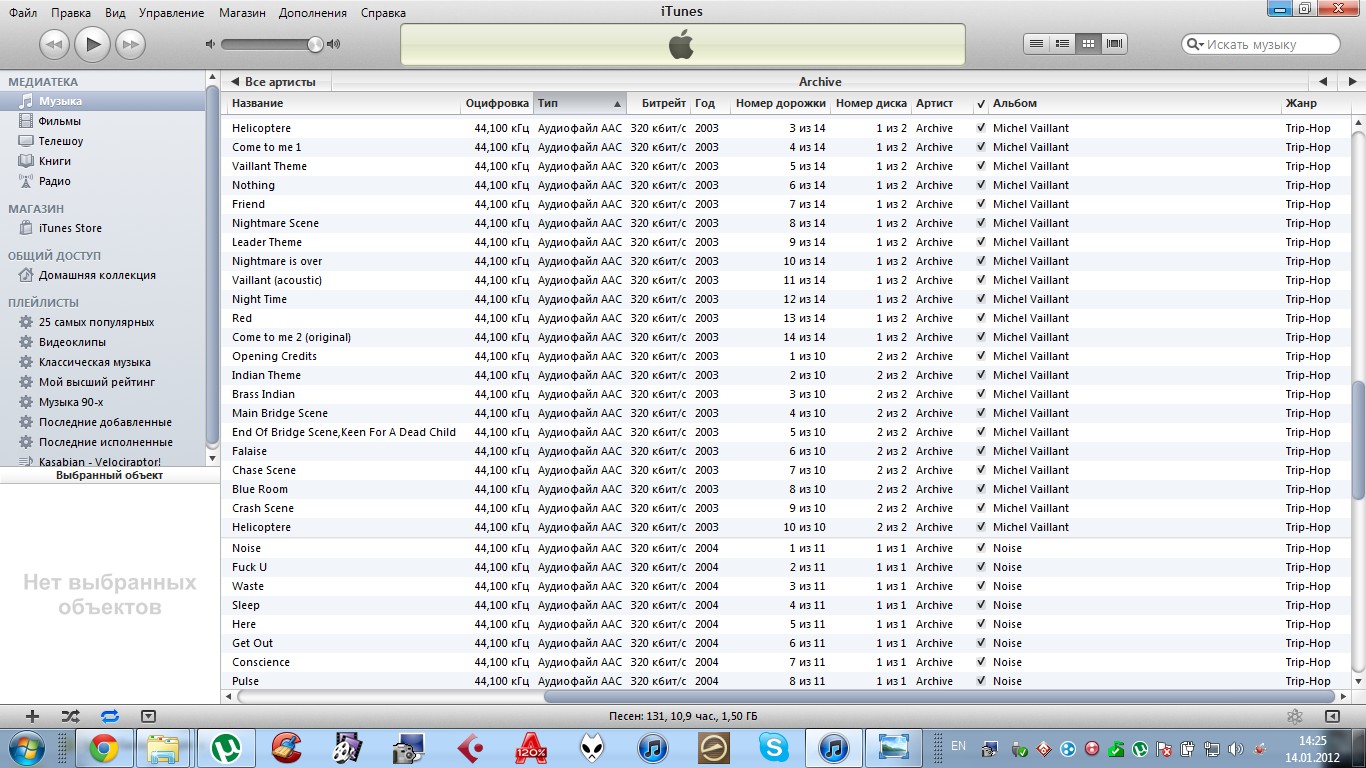Click the loud speaker icon right of volume
1366x768 pixels.
334,44
